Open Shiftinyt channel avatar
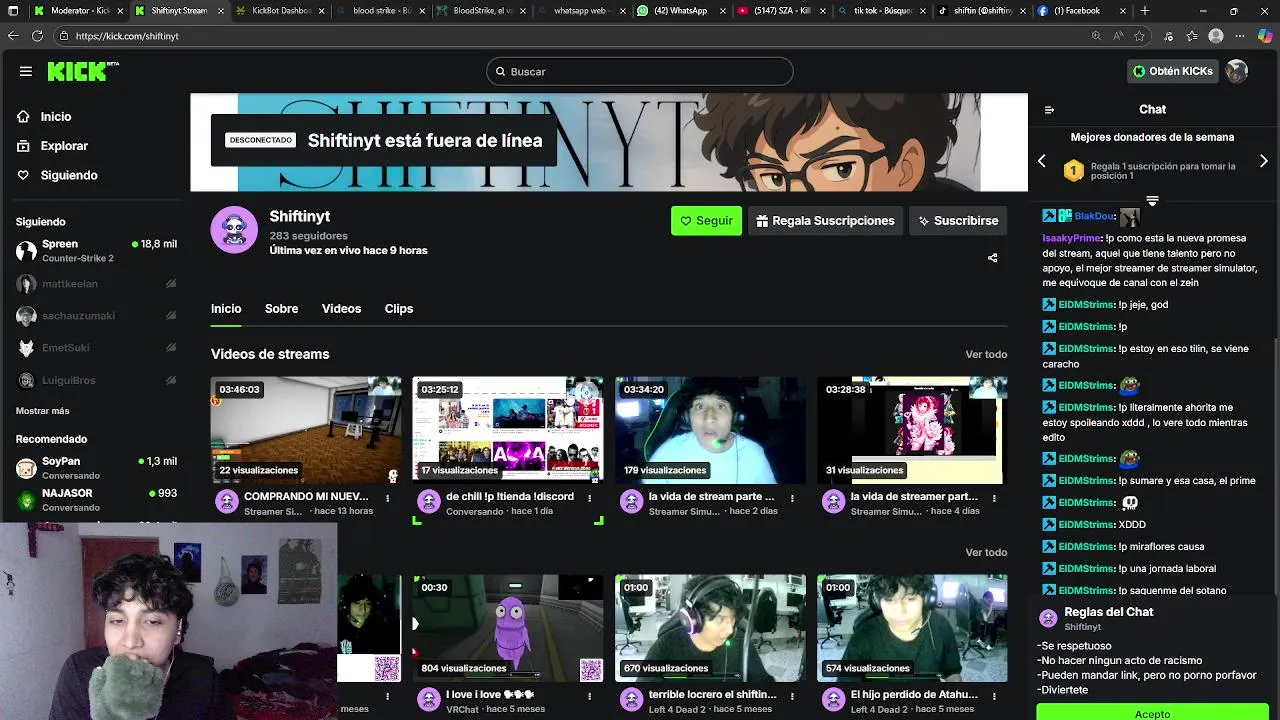Viewport: 1280px width, 720px height. (x=234, y=230)
